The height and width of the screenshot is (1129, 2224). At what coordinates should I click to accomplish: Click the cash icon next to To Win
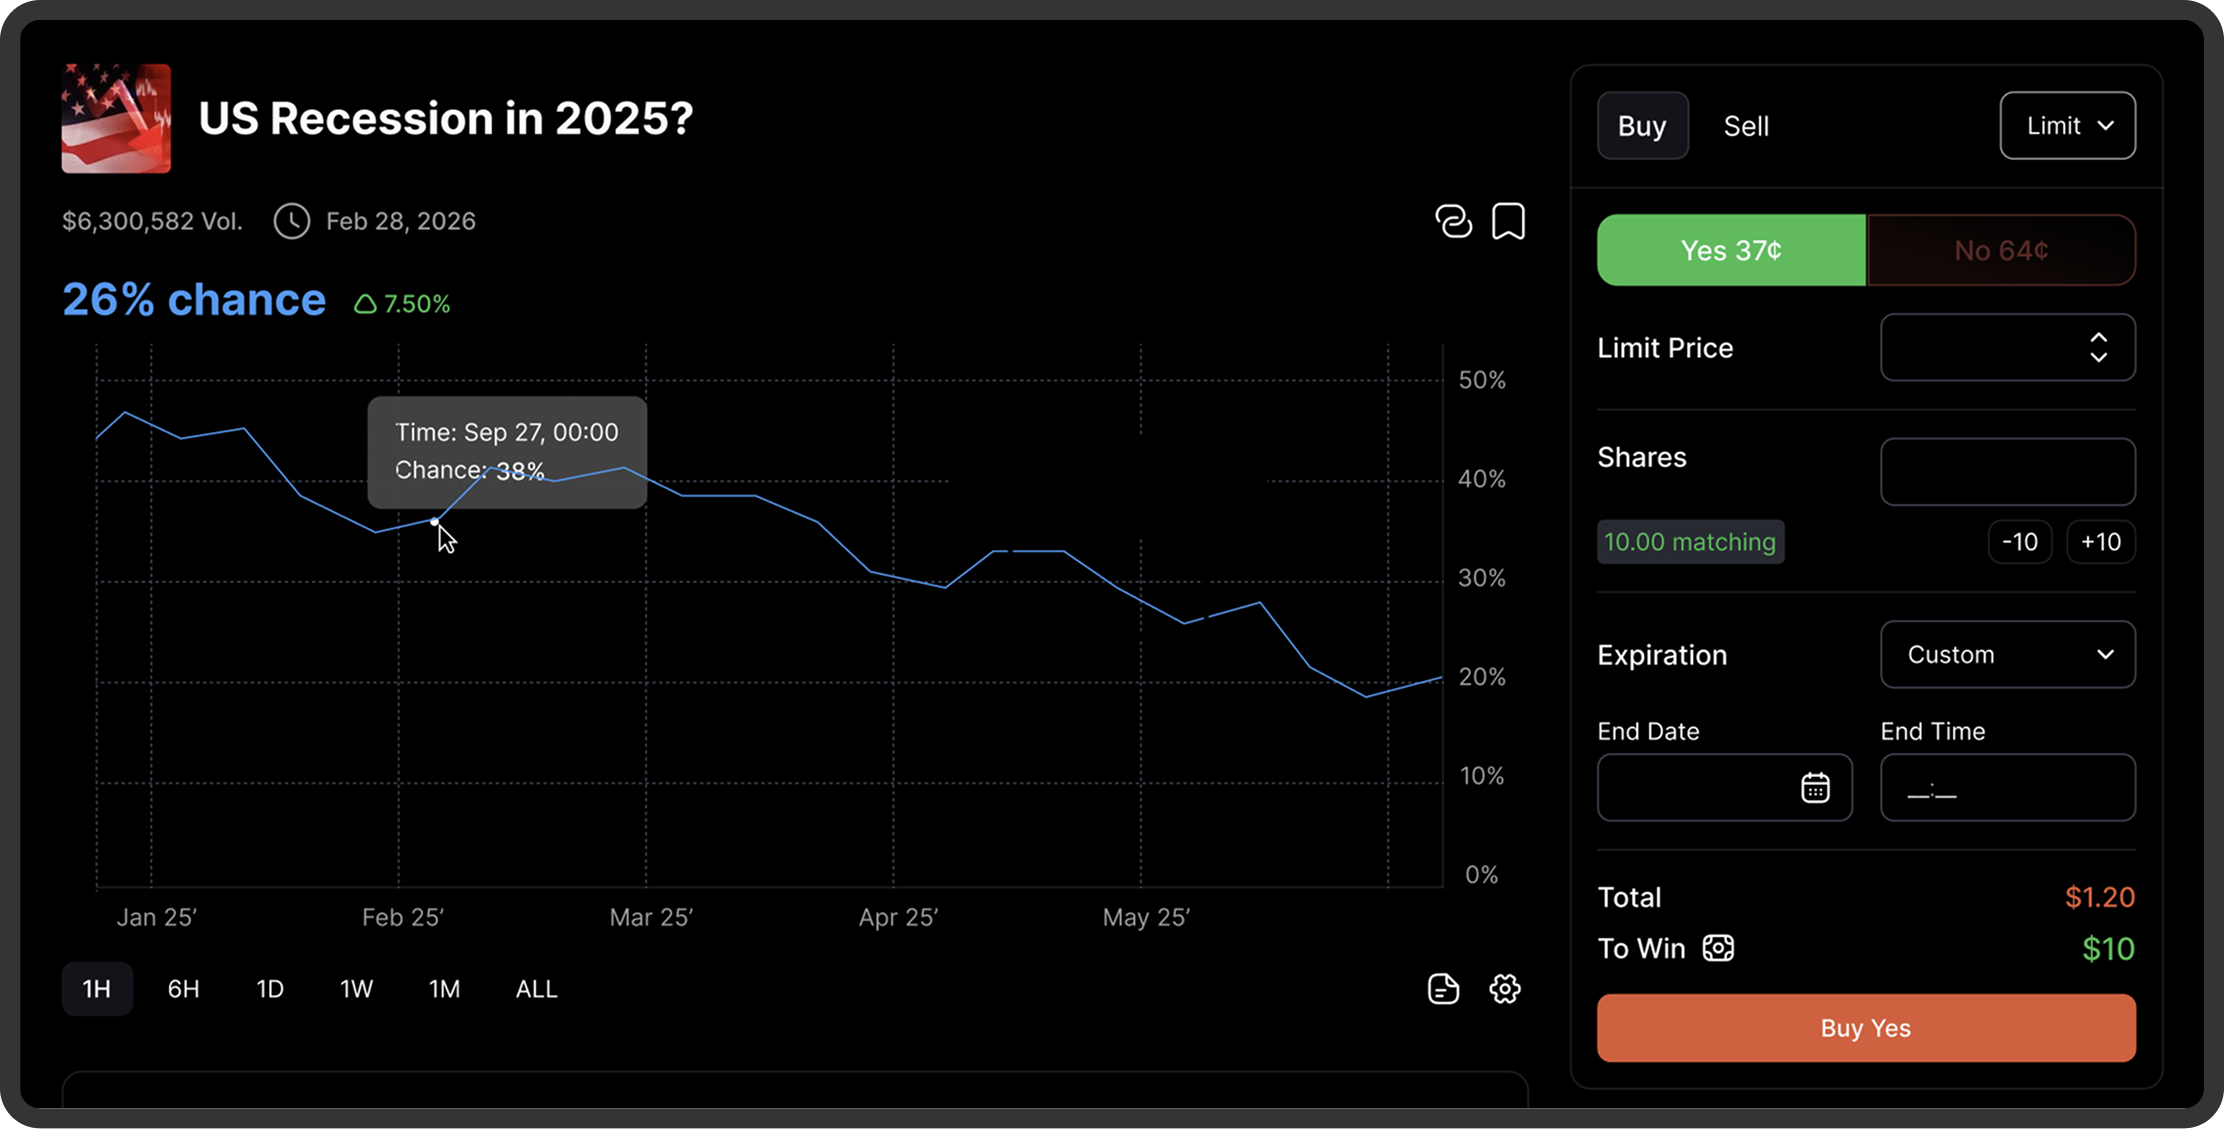click(x=1718, y=947)
